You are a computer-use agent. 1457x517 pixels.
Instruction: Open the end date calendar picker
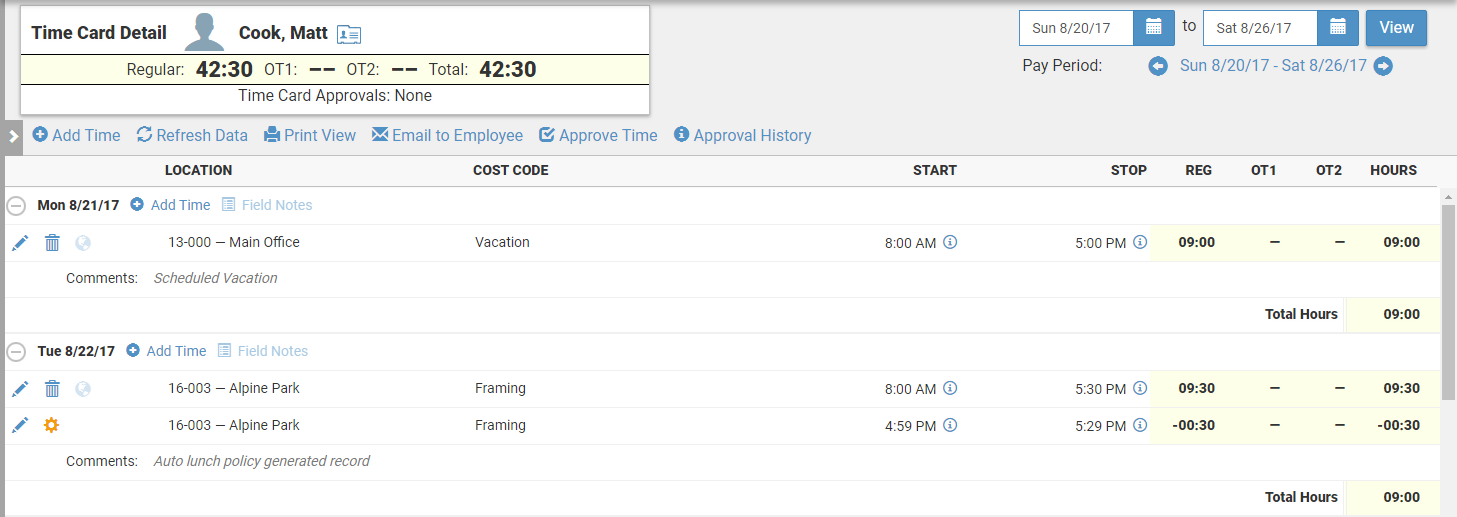[x=1338, y=27]
